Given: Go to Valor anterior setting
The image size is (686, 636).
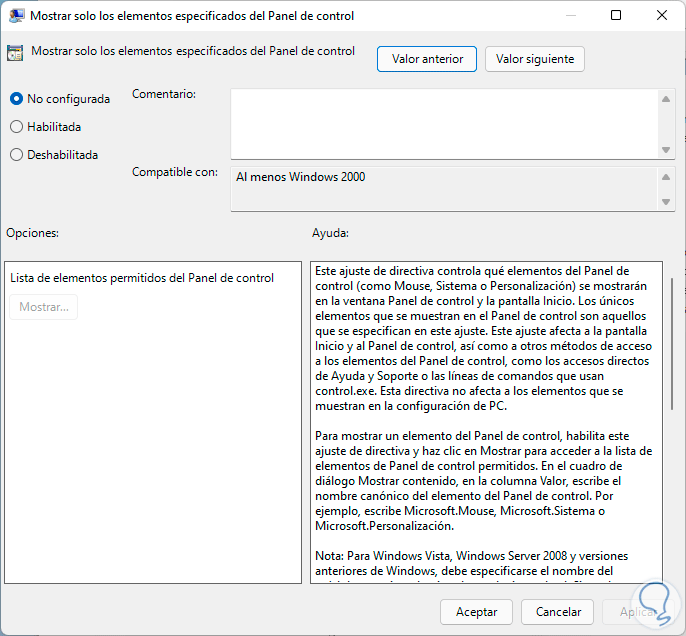Looking at the screenshot, I should point(427,59).
